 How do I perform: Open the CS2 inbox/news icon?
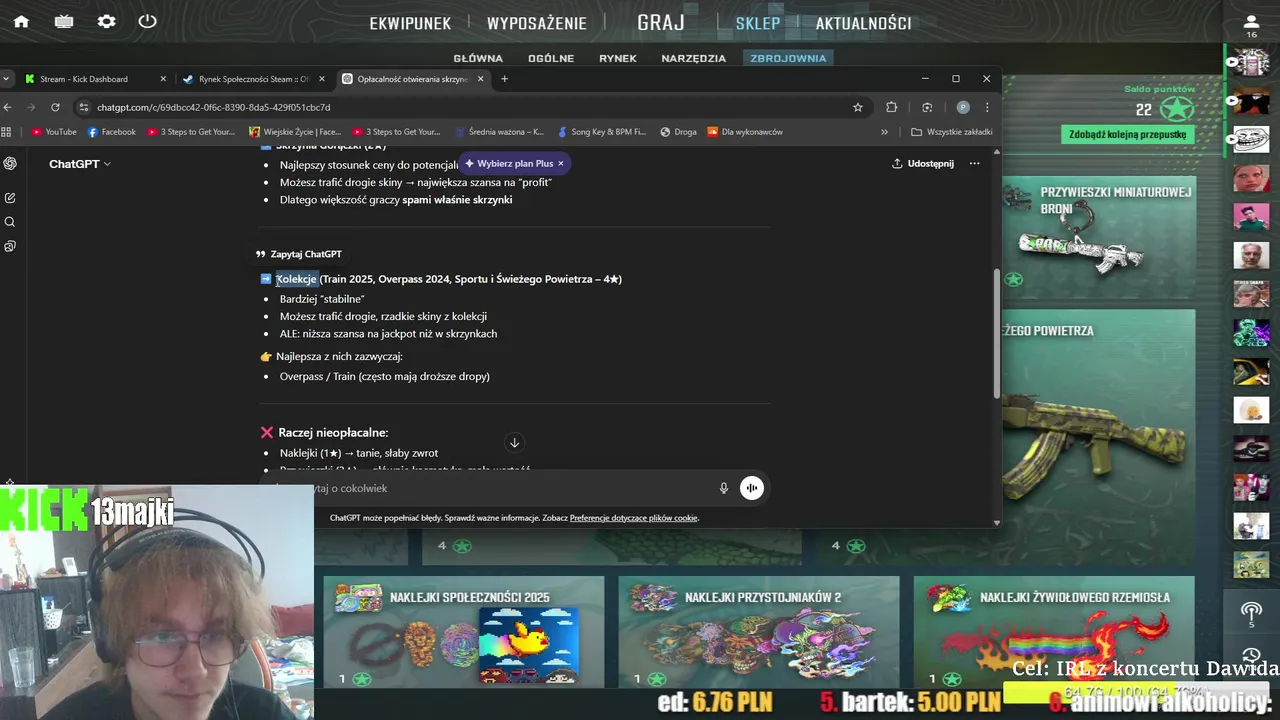coord(64,21)
